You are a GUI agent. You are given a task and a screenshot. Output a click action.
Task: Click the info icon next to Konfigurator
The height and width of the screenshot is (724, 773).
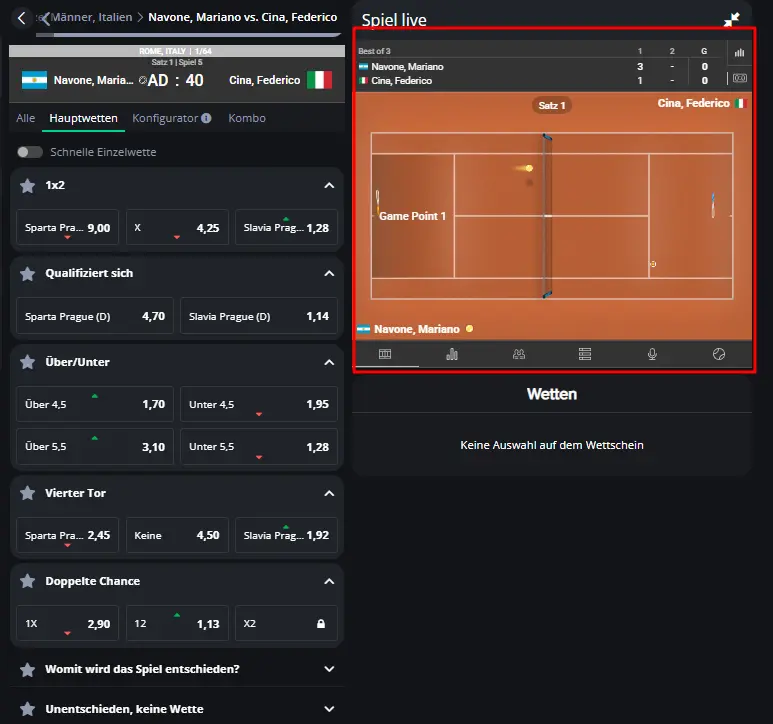tap(206, 118)
